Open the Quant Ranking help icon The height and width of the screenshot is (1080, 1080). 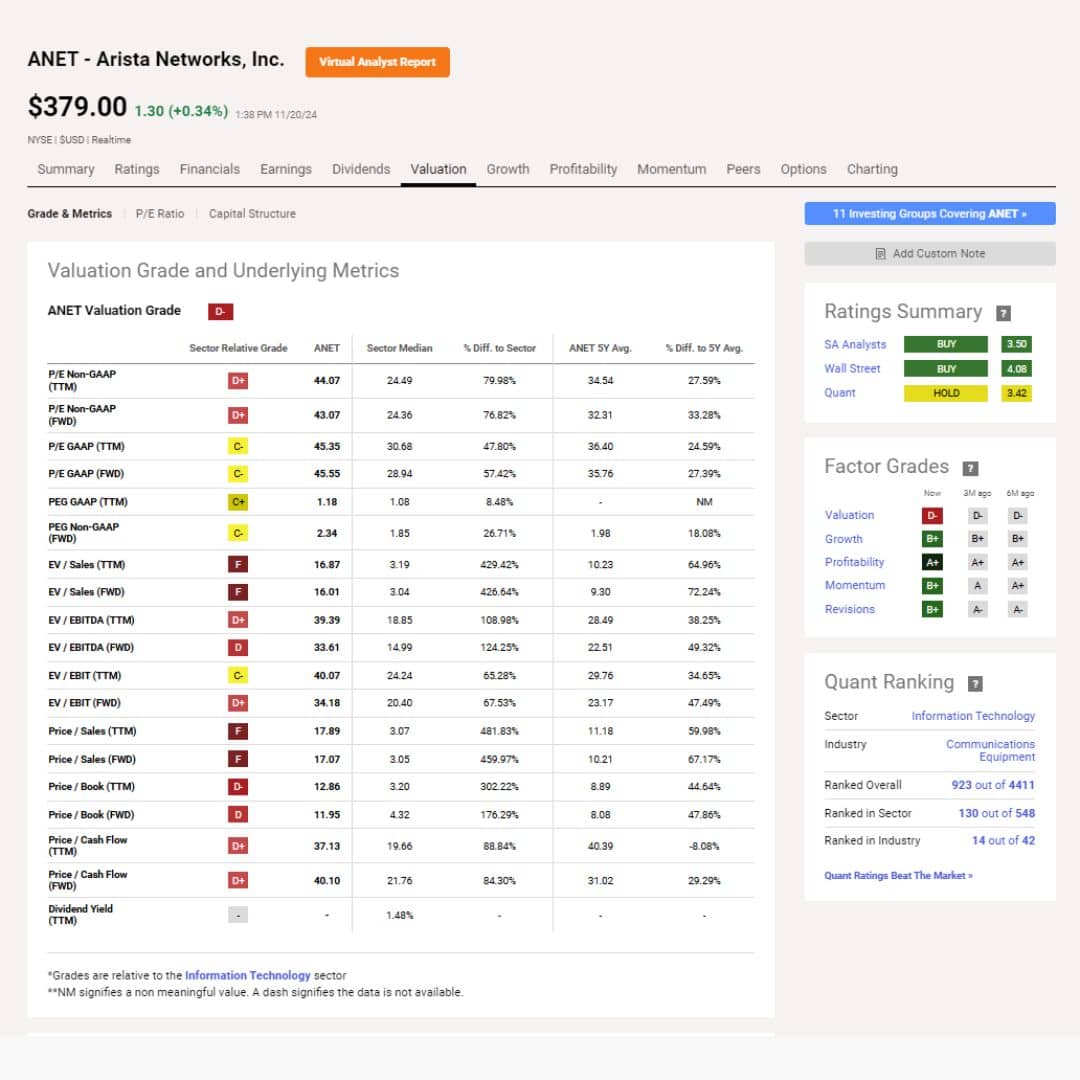pos(975,683)
